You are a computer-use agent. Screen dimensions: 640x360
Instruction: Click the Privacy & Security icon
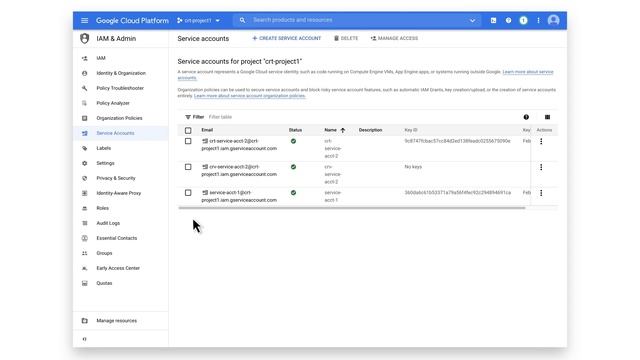tap(84, 178)
